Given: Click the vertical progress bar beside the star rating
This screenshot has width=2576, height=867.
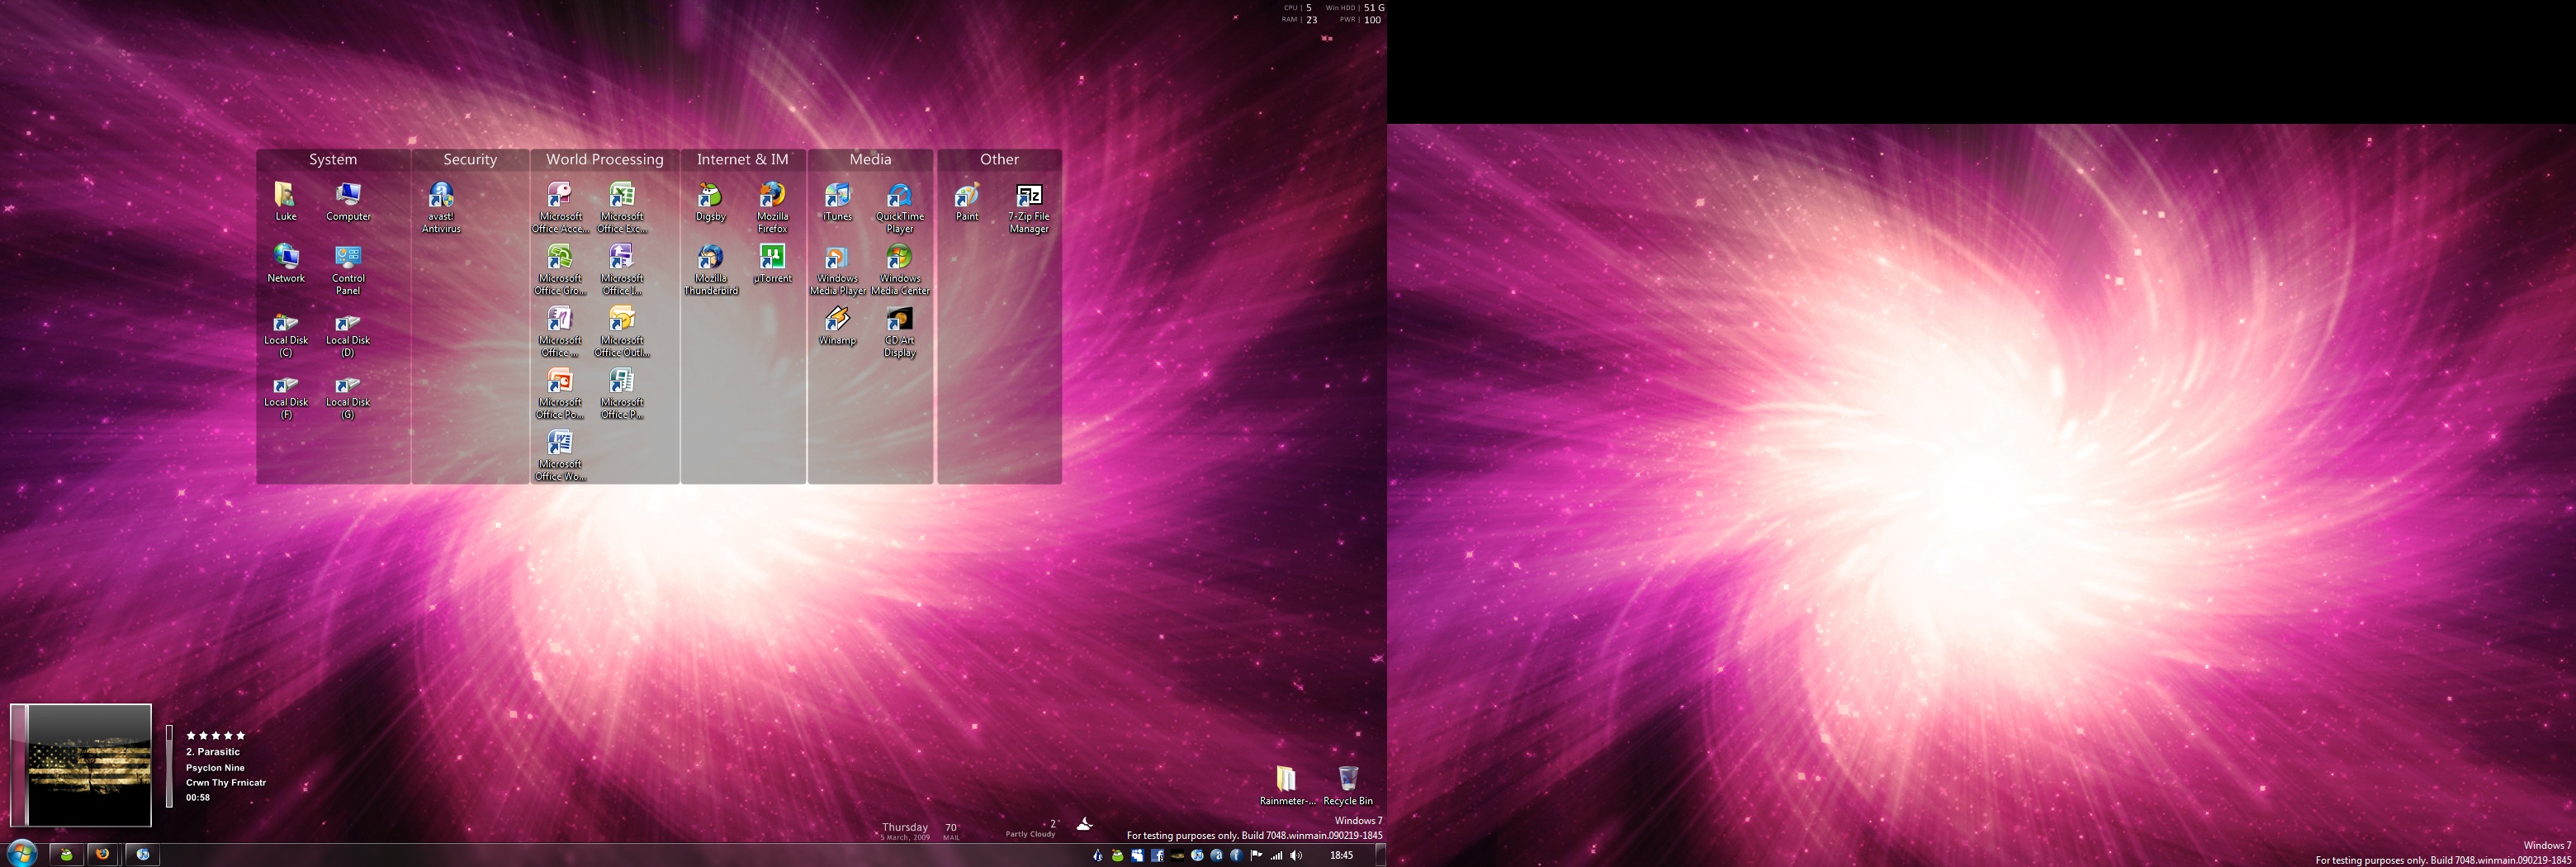Looking at the screenshot, I should pos(169,765).
